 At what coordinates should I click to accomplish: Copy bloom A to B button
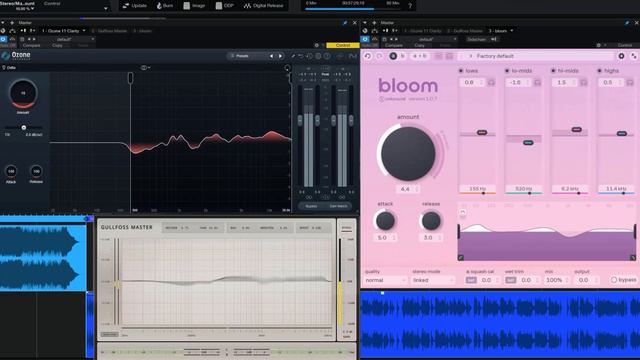420,56
